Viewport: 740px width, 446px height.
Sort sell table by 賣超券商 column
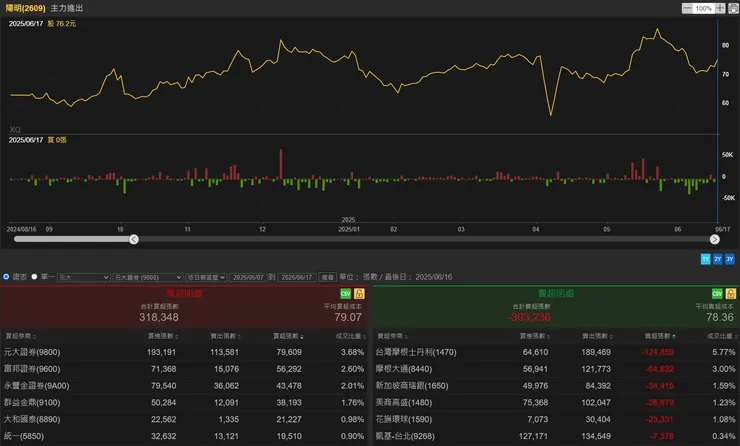coord(393,336)
